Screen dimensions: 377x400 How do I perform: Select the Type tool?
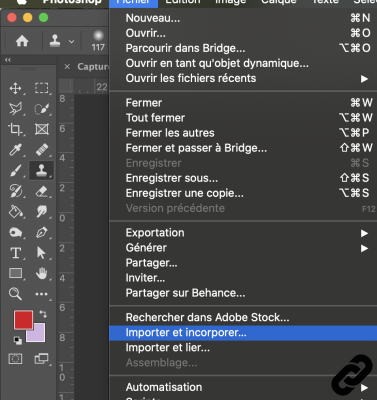point(15,253)
